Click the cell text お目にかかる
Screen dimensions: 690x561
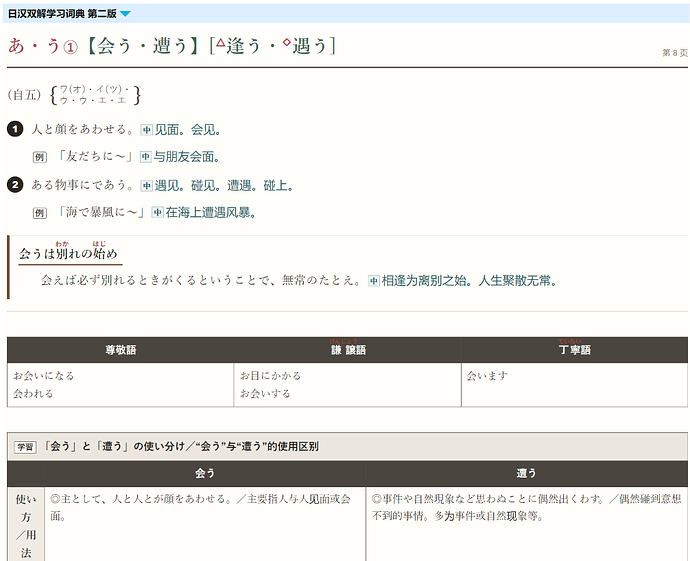click(x=270, y=376)
